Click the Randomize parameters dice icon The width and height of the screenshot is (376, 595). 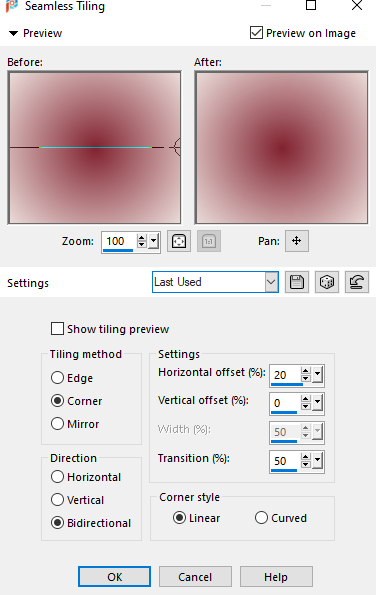[x=327, y=282]
